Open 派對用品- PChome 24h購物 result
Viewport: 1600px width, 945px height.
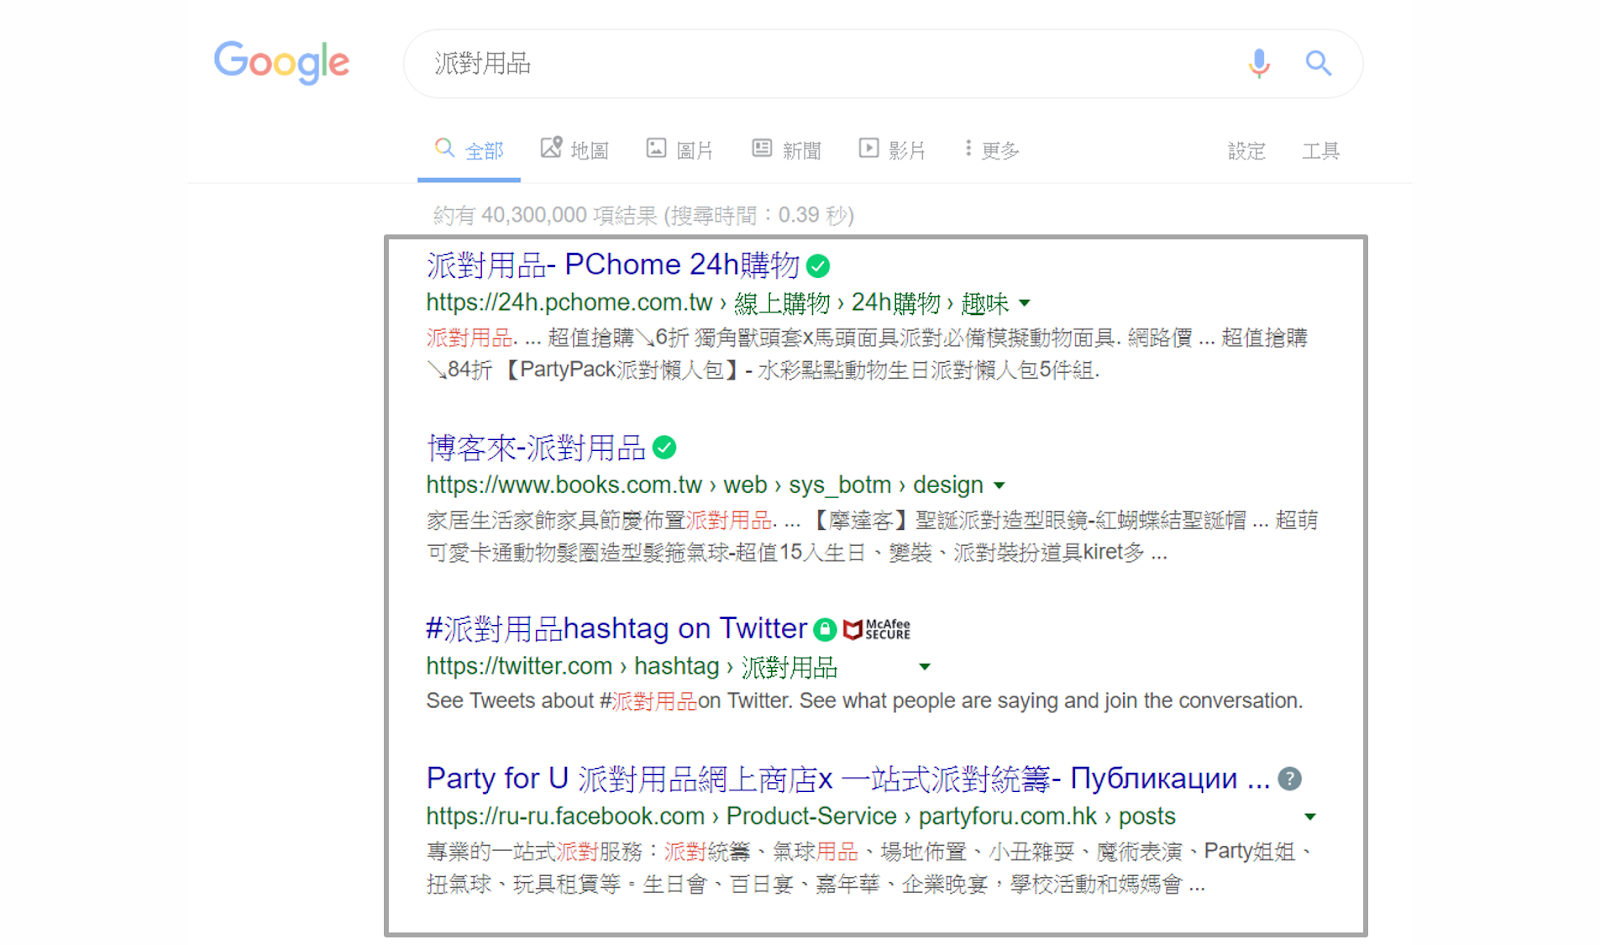(613, 265)
